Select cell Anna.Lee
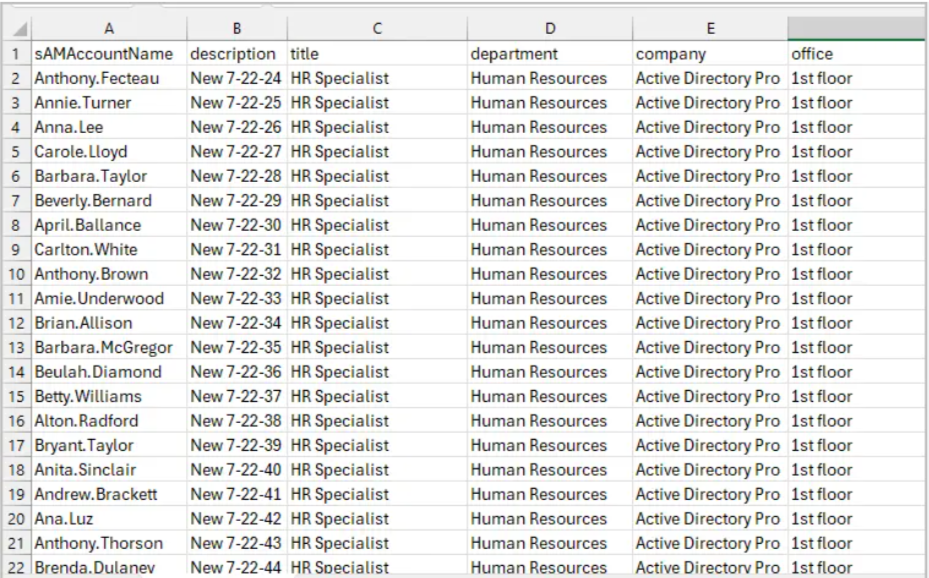This screenshot has width=929, height=578. 109,127
